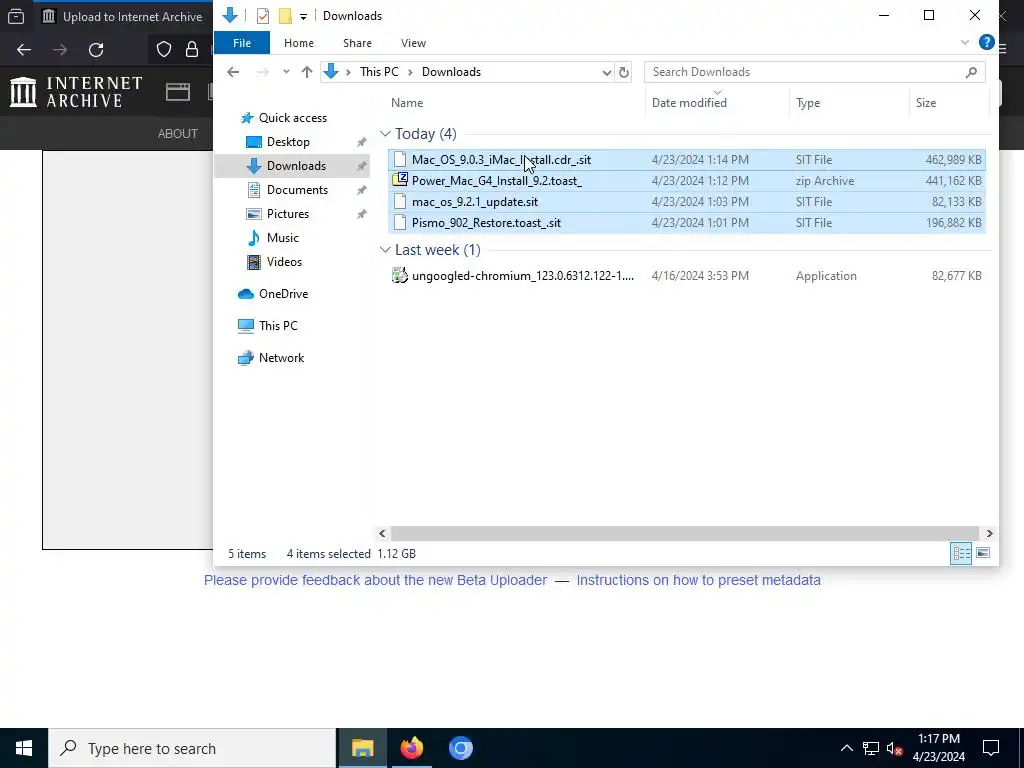Select the Power_Mac_G4_Install_9.2.toast_ file
The height and width of the screenshot is (768, 1024).
click(x=686, y=181)
